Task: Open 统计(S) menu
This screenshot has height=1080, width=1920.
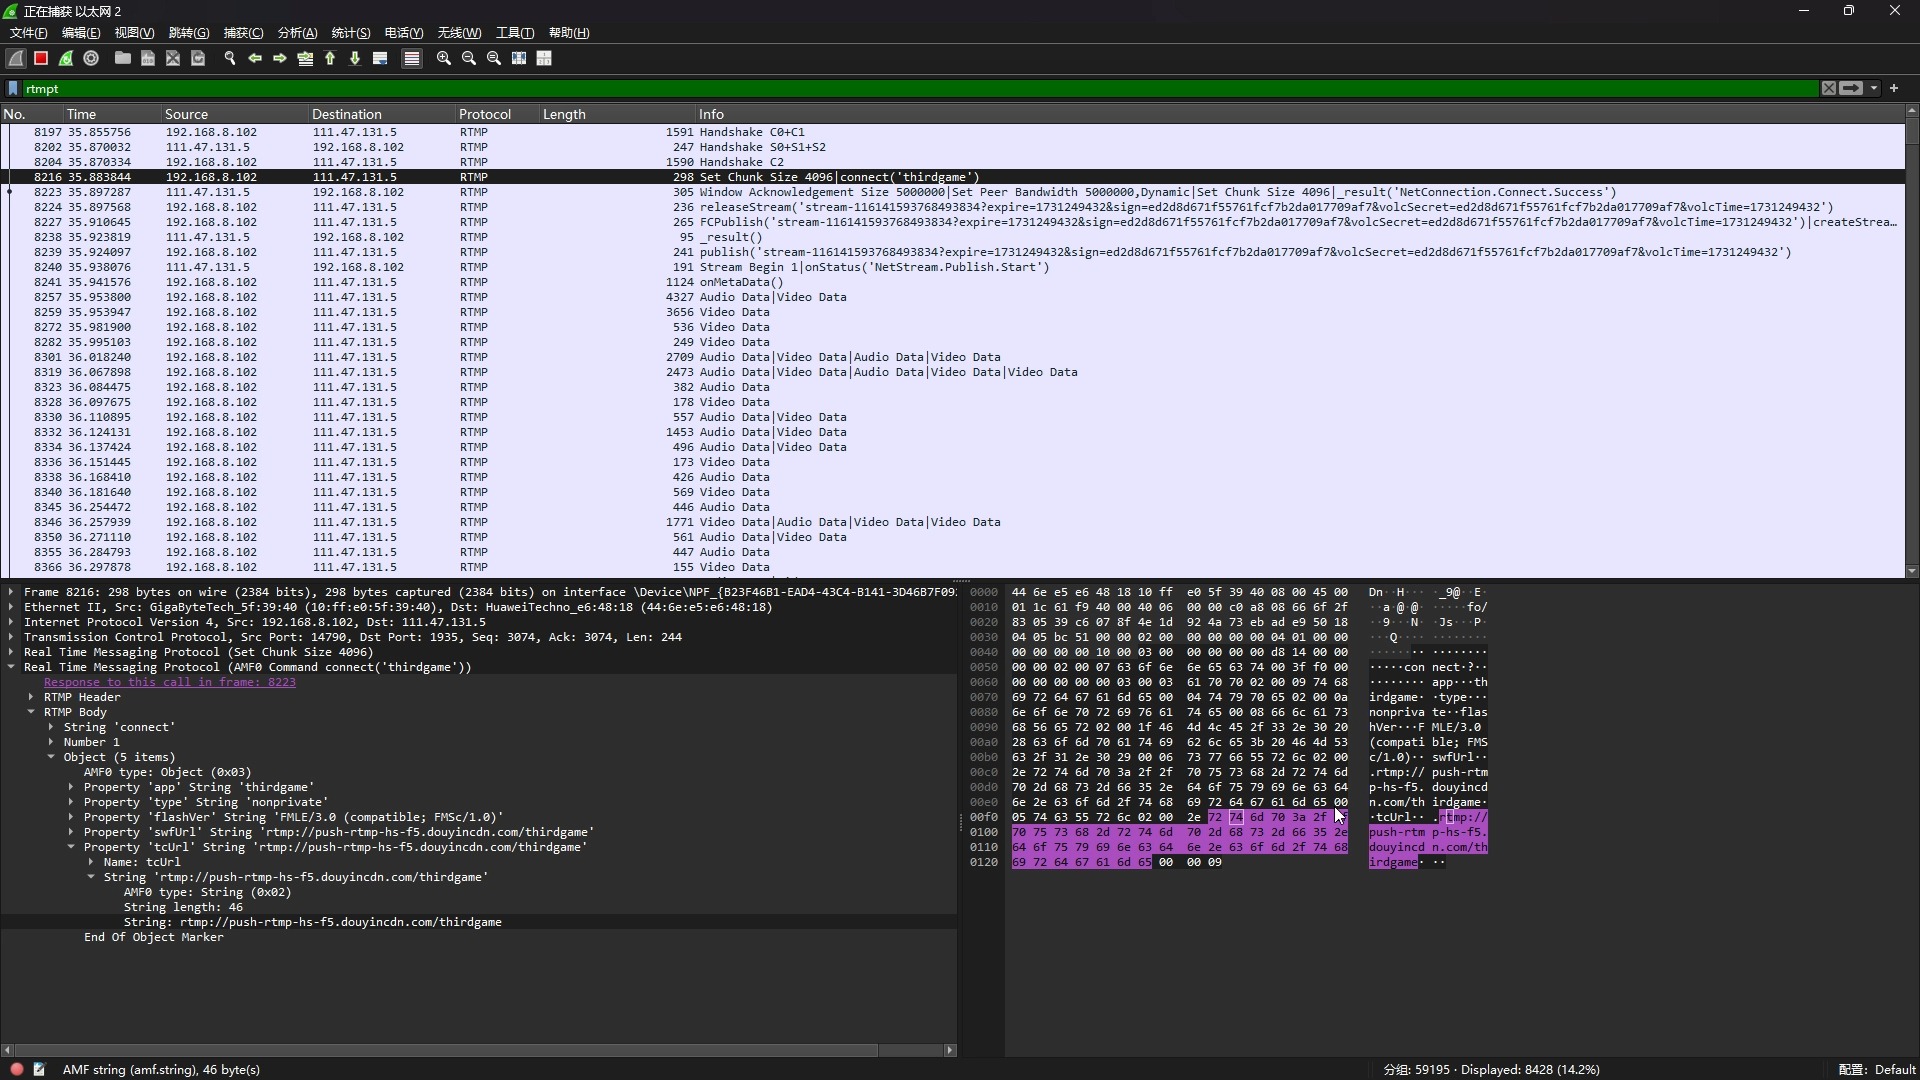Action: click(x=350, y=33)
